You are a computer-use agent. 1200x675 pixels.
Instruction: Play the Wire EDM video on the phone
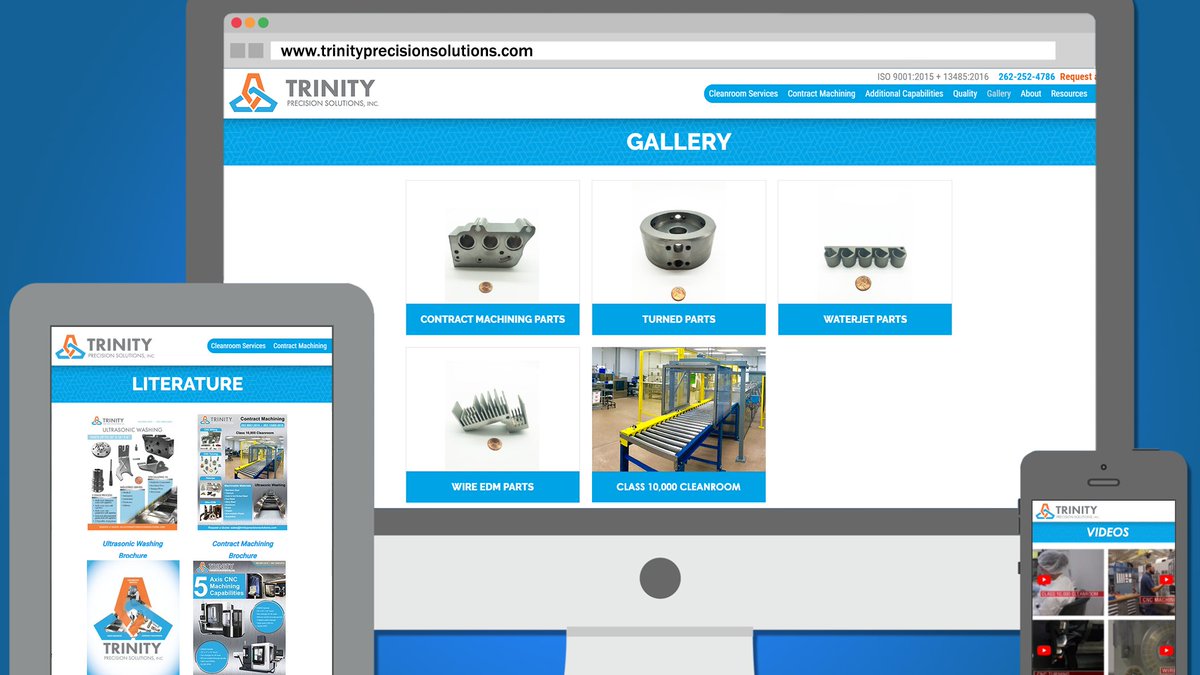coord(1166,649)
